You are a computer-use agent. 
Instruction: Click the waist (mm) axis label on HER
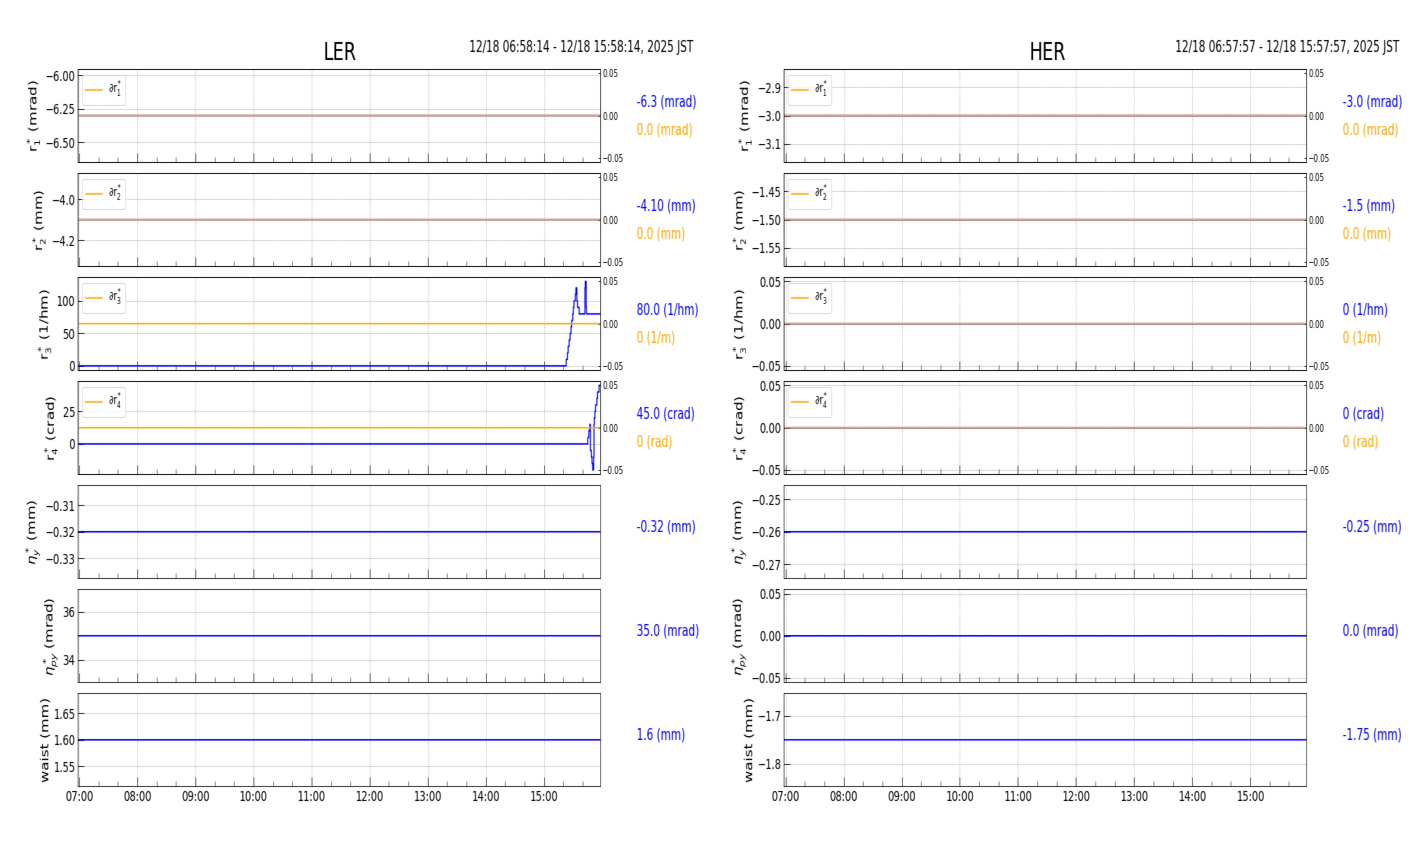tap(748, 740)
